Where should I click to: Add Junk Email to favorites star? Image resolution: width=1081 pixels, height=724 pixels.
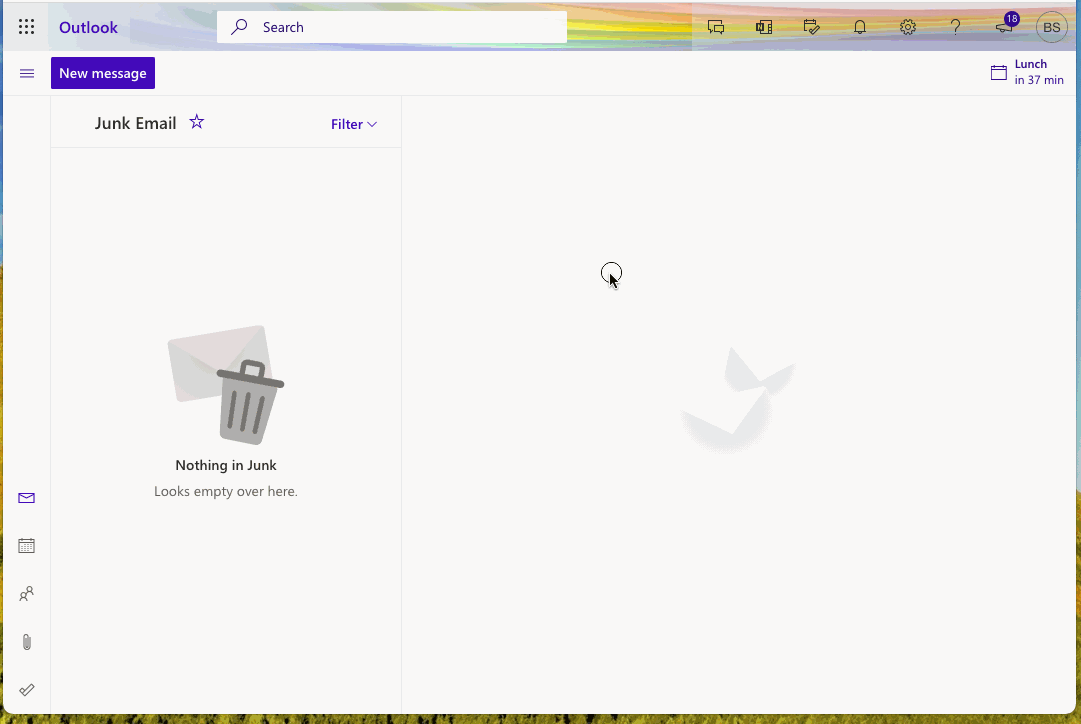click(x=196, y=122)
